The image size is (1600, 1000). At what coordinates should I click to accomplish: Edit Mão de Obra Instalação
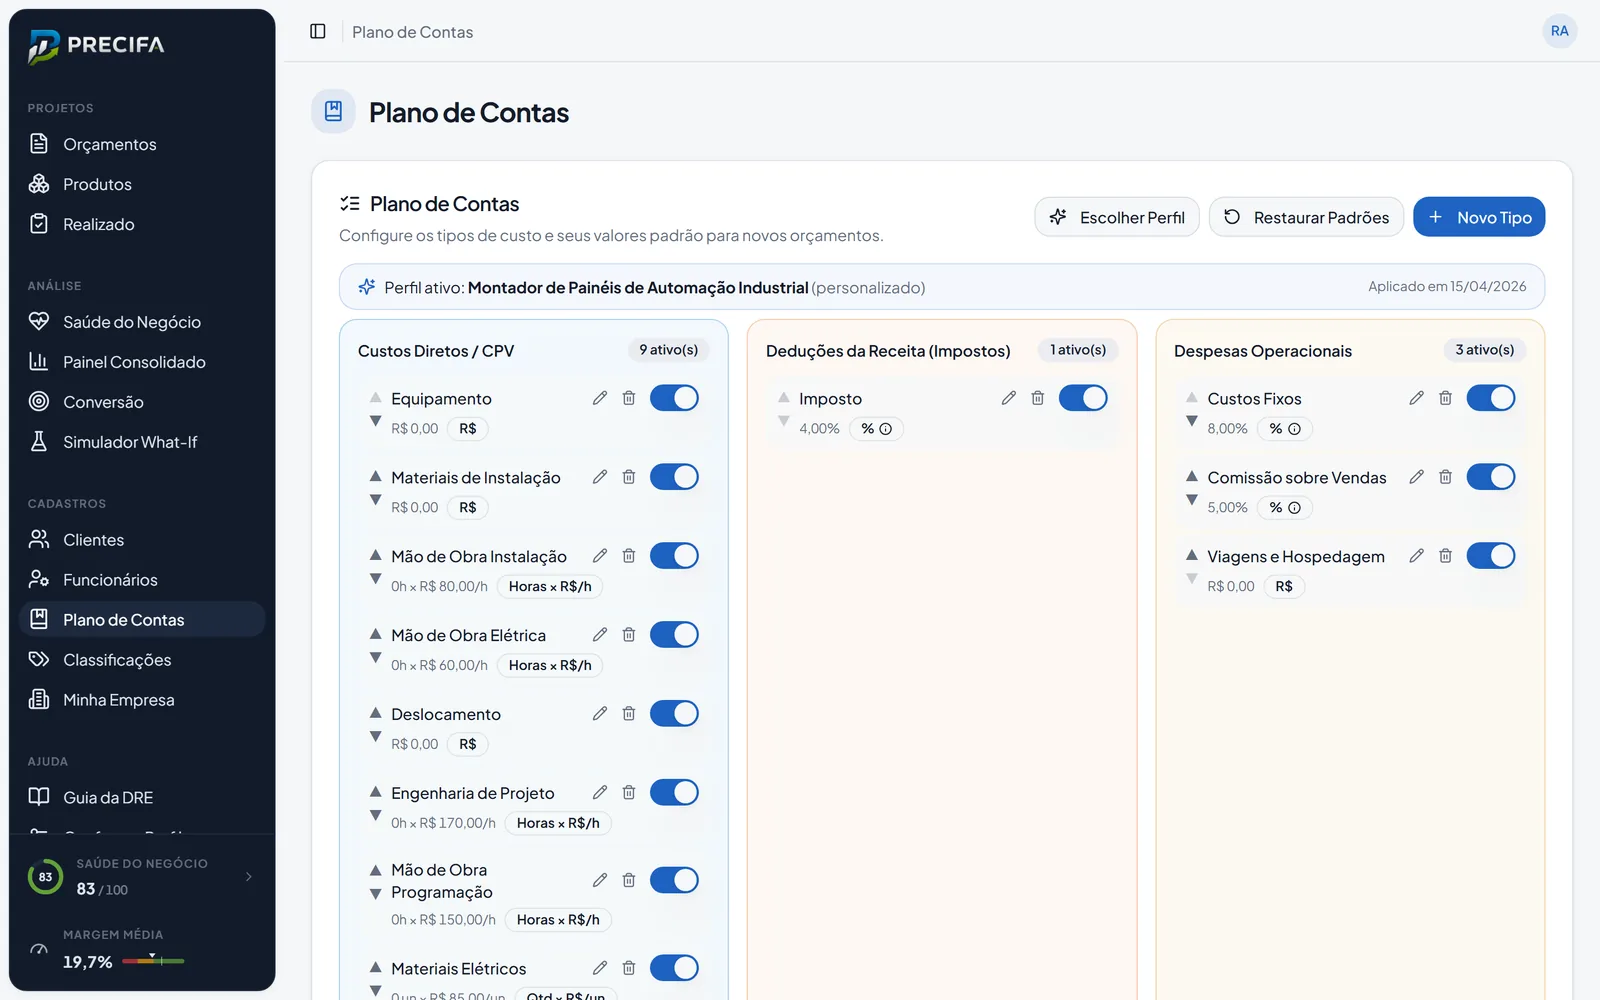[600, 556]
